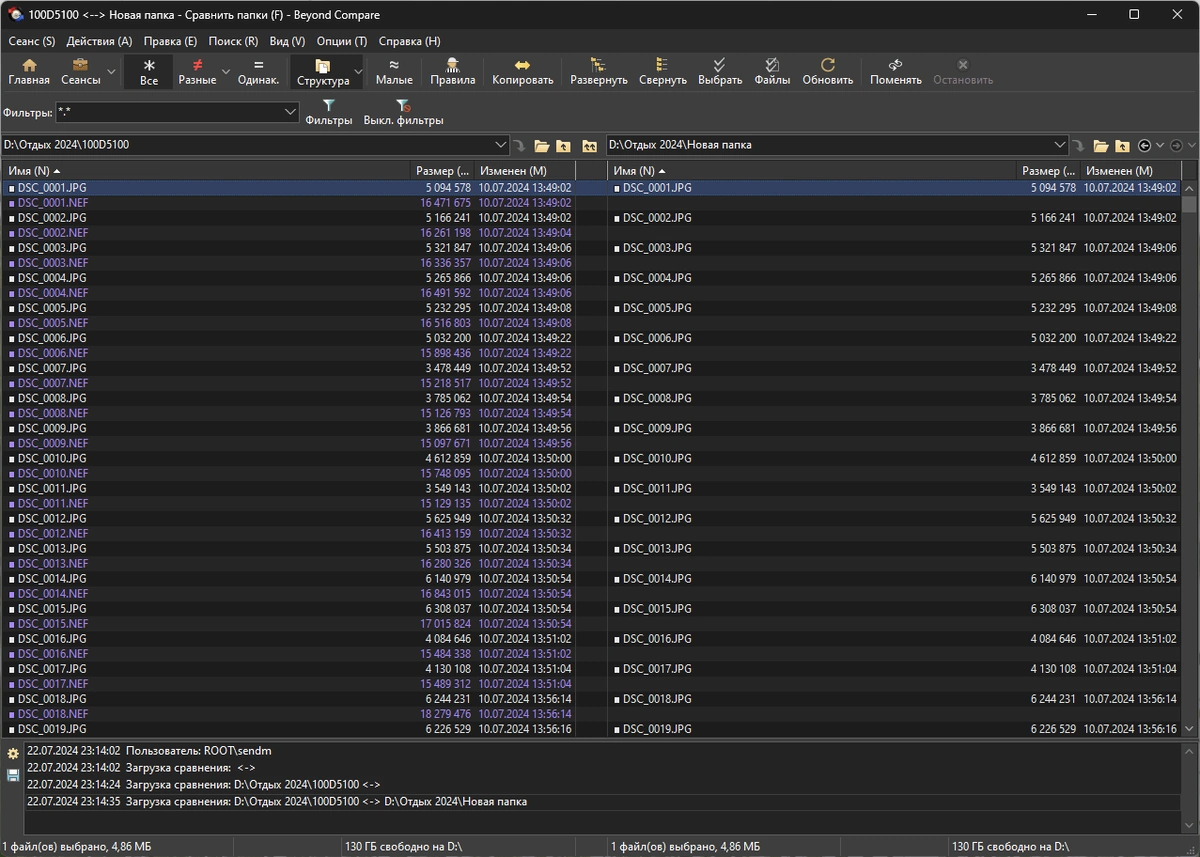Open the Правка (E) menu
The width and height of the screenshot is (1200, 857).
(170, 41)
